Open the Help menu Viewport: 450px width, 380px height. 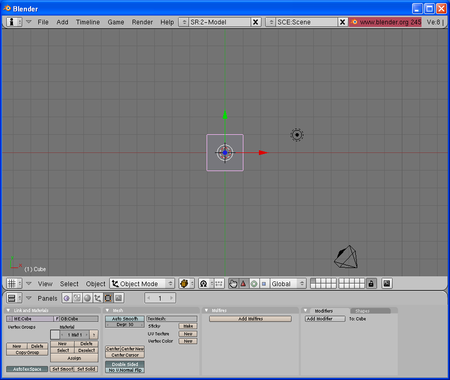[x=167, y=22]
